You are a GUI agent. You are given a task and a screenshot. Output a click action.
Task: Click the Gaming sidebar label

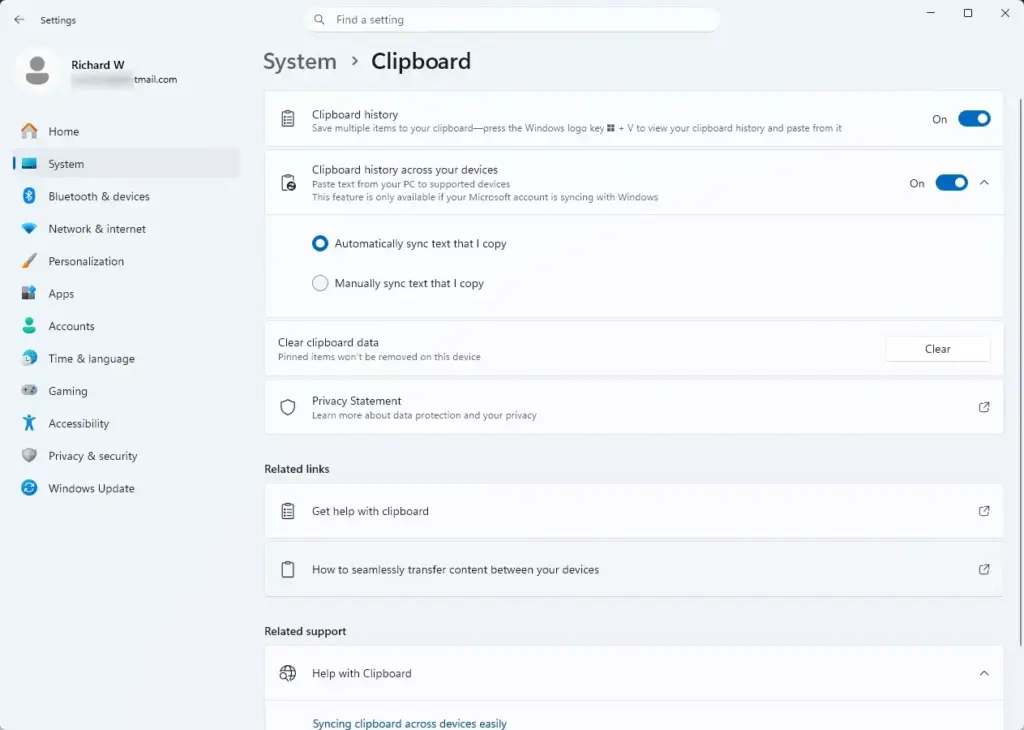coord(68,391)
